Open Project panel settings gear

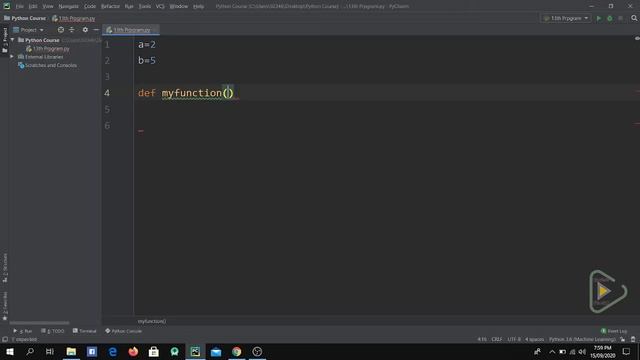[85, 30]
